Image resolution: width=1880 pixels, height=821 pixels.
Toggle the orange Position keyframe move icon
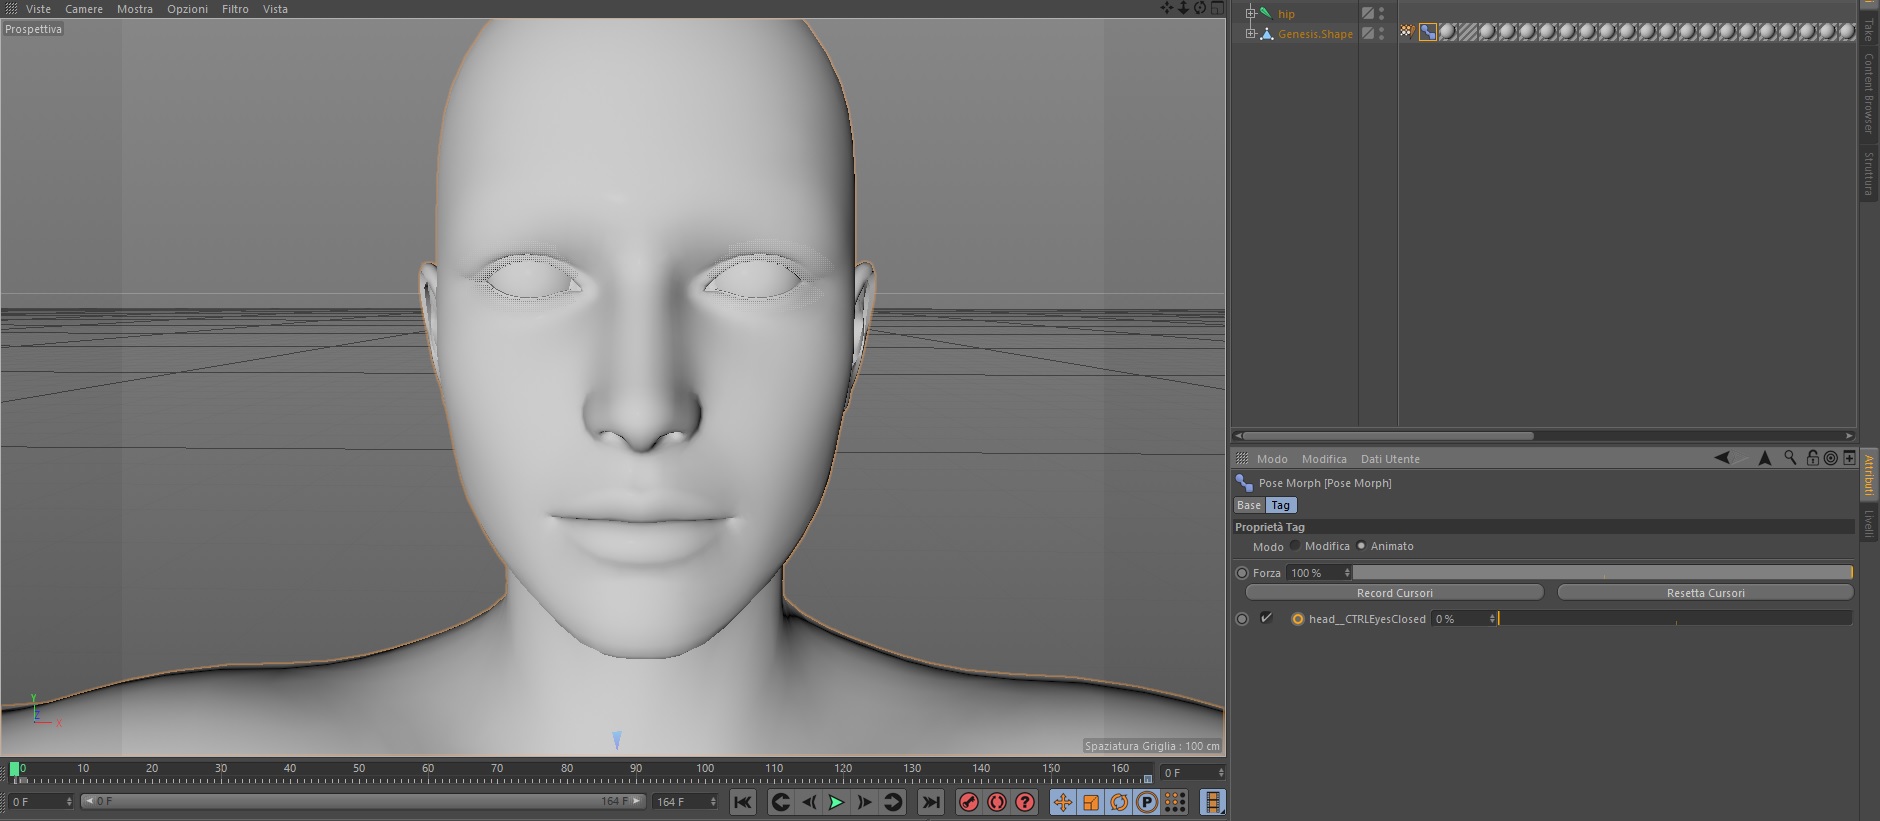1062,802
